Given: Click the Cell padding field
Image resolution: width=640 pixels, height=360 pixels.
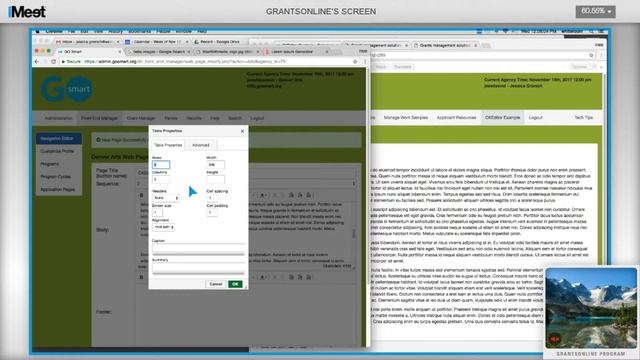Looking at the screenshot, I should pyautogui.click(x=212, y=213).
